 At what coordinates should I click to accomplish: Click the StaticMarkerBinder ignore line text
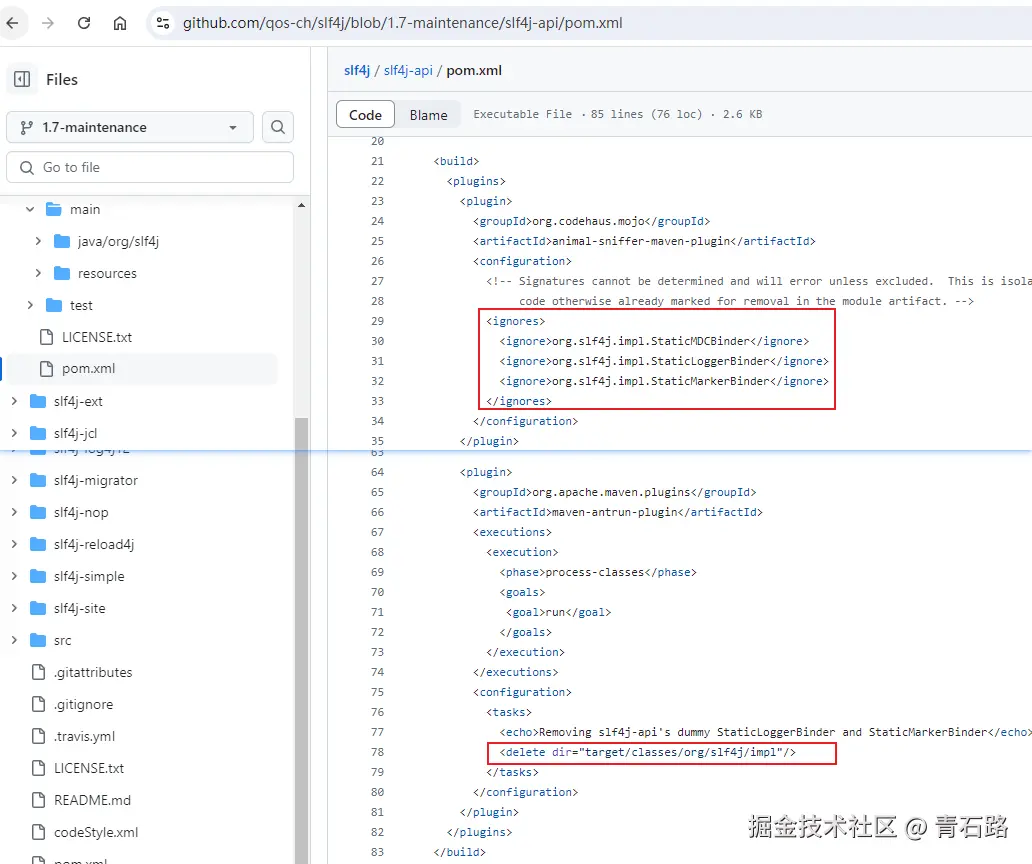tap(663, 381)
